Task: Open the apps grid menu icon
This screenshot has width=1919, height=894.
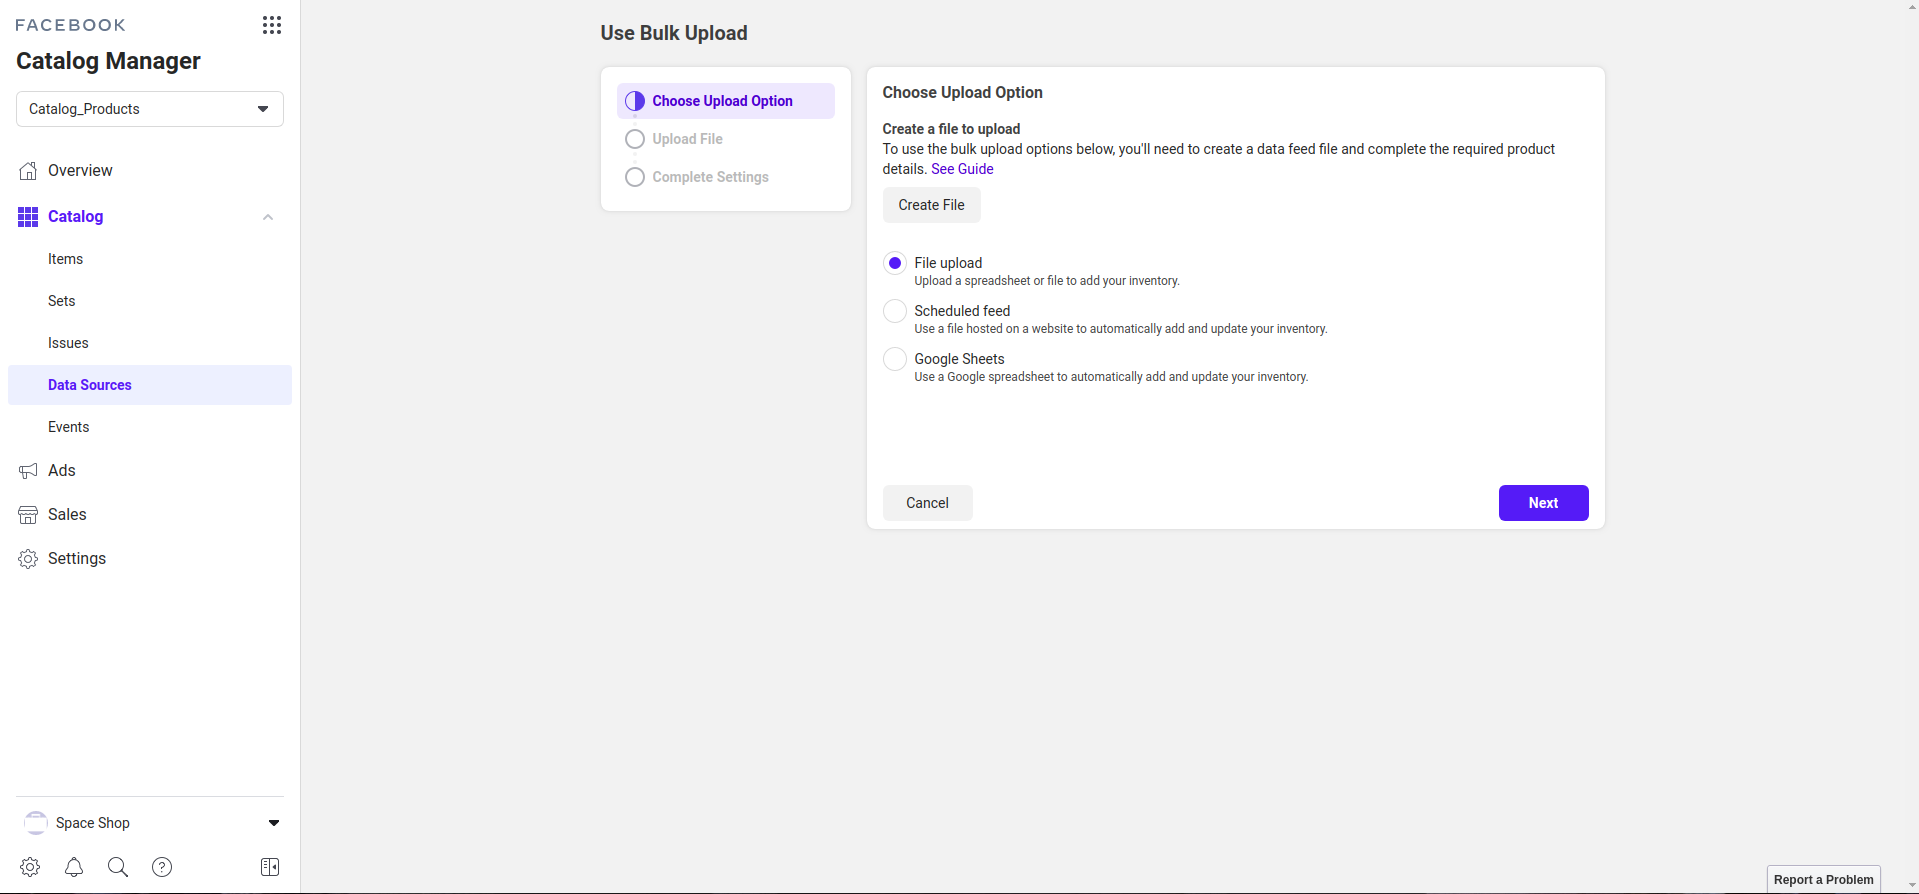Action: pos(271,25)
